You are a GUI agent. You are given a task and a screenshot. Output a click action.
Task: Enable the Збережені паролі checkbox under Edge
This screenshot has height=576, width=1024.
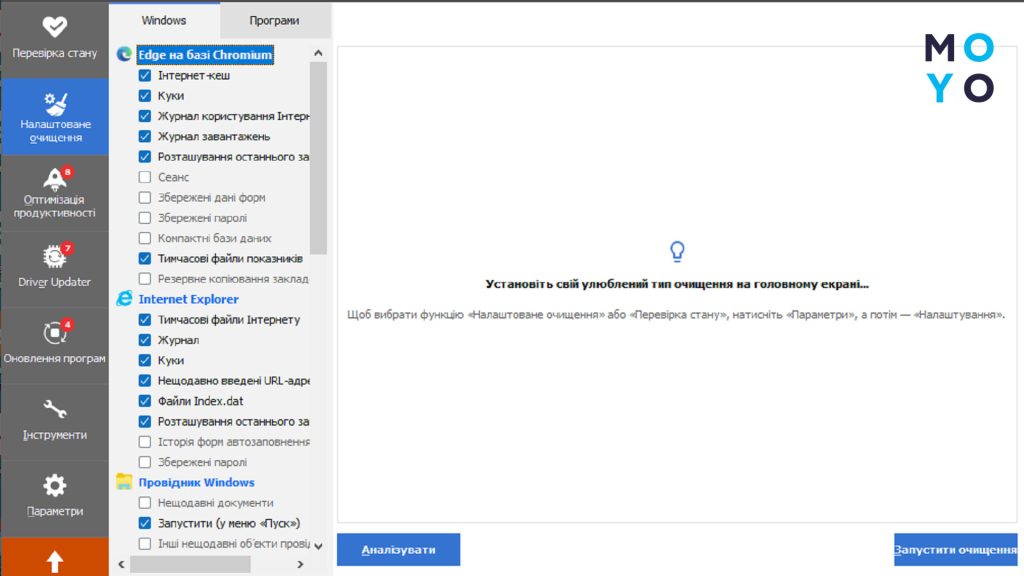point(145,218)
